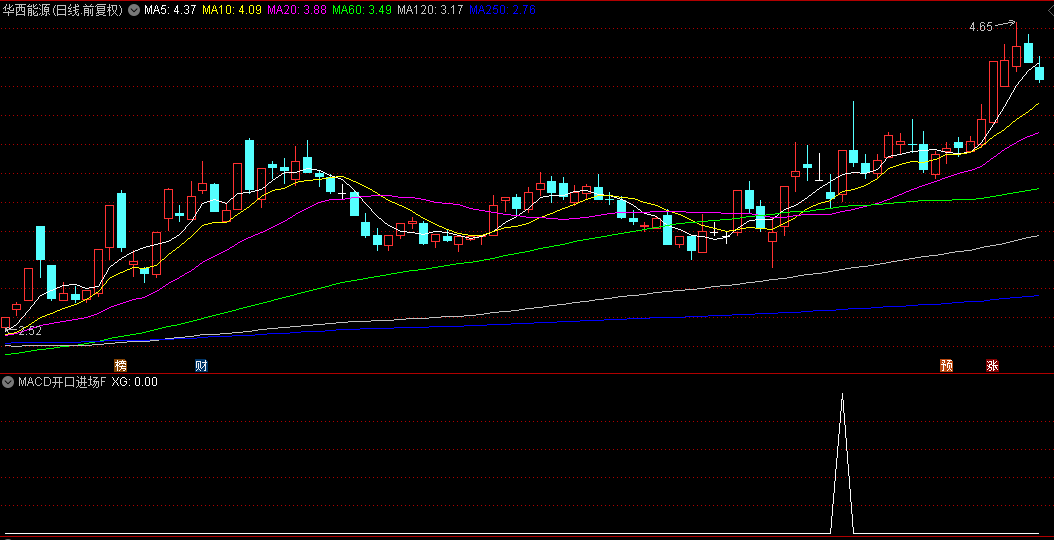1054x540 pixels.
Task: Click the 2.52 low price label
Action: [30, 331]
